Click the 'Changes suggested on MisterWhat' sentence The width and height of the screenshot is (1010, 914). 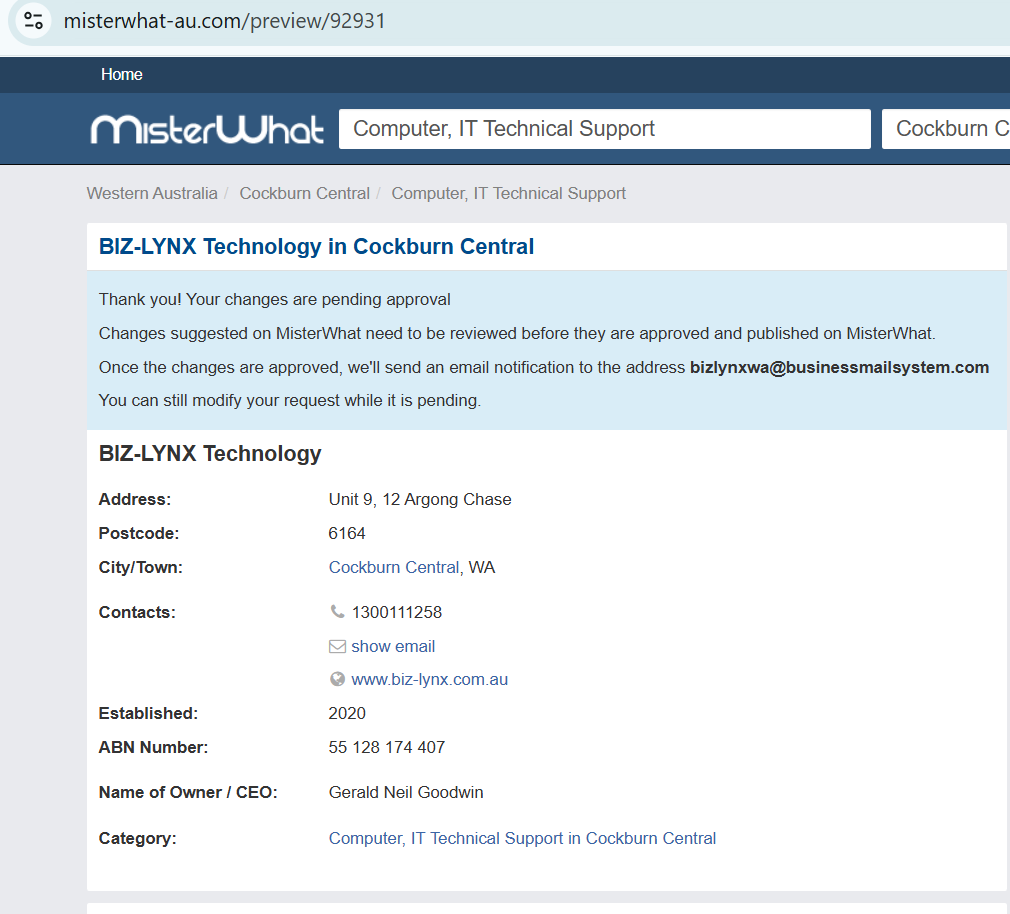[x=517, y=333]
